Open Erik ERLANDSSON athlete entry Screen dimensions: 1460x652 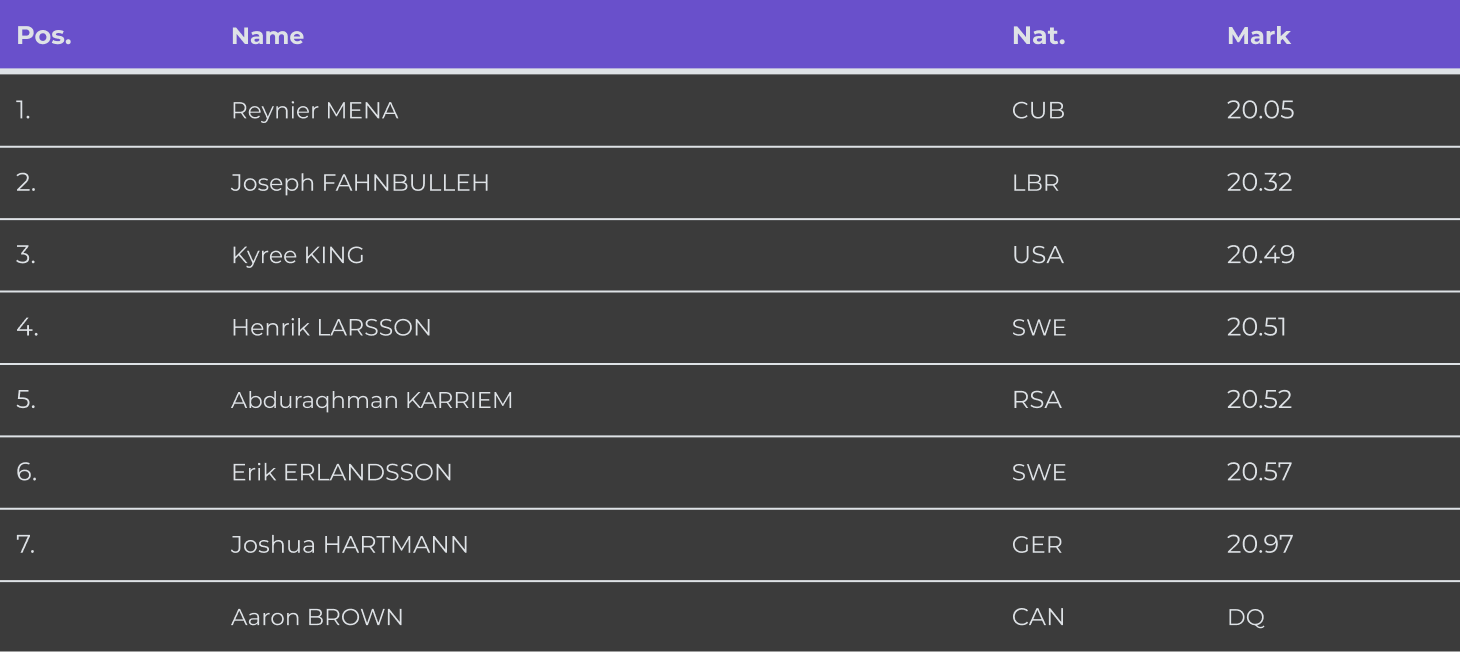pyautogui.click(x=341, y=472)
